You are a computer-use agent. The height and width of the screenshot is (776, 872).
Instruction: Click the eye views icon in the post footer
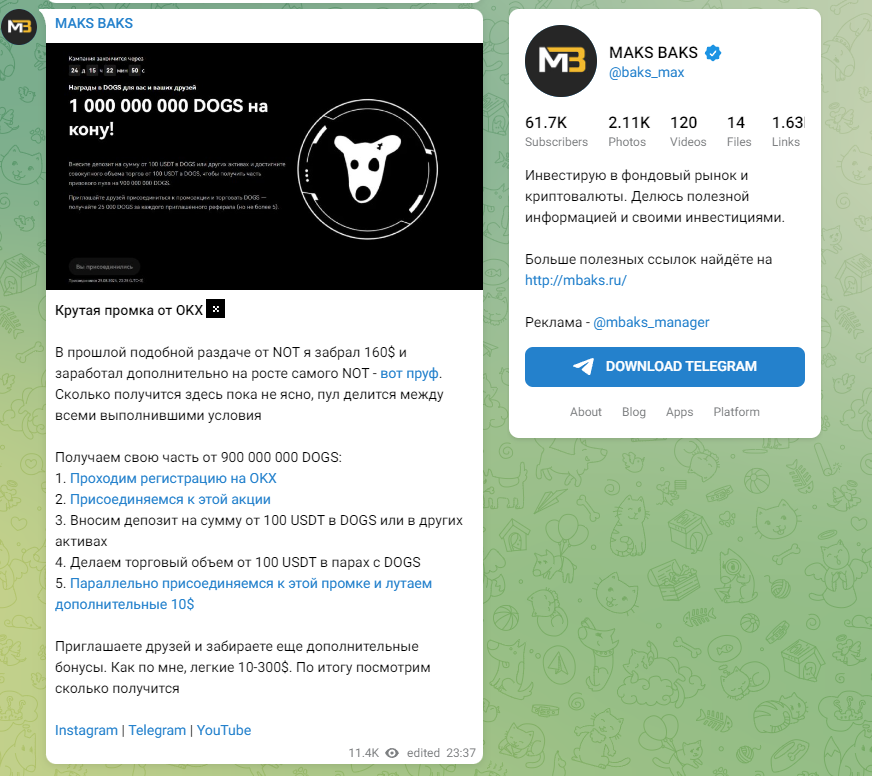click(392, 753)
